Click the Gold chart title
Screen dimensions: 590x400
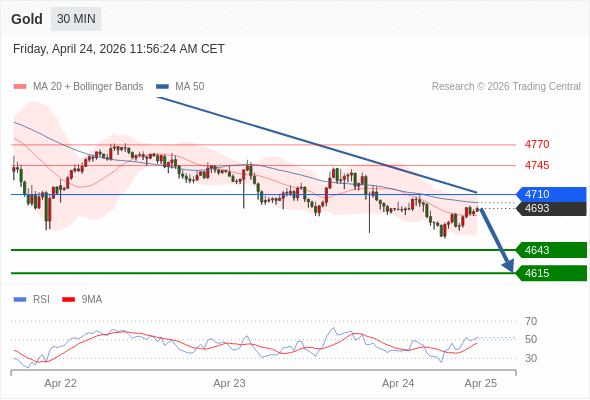click(x=27, y=19)
